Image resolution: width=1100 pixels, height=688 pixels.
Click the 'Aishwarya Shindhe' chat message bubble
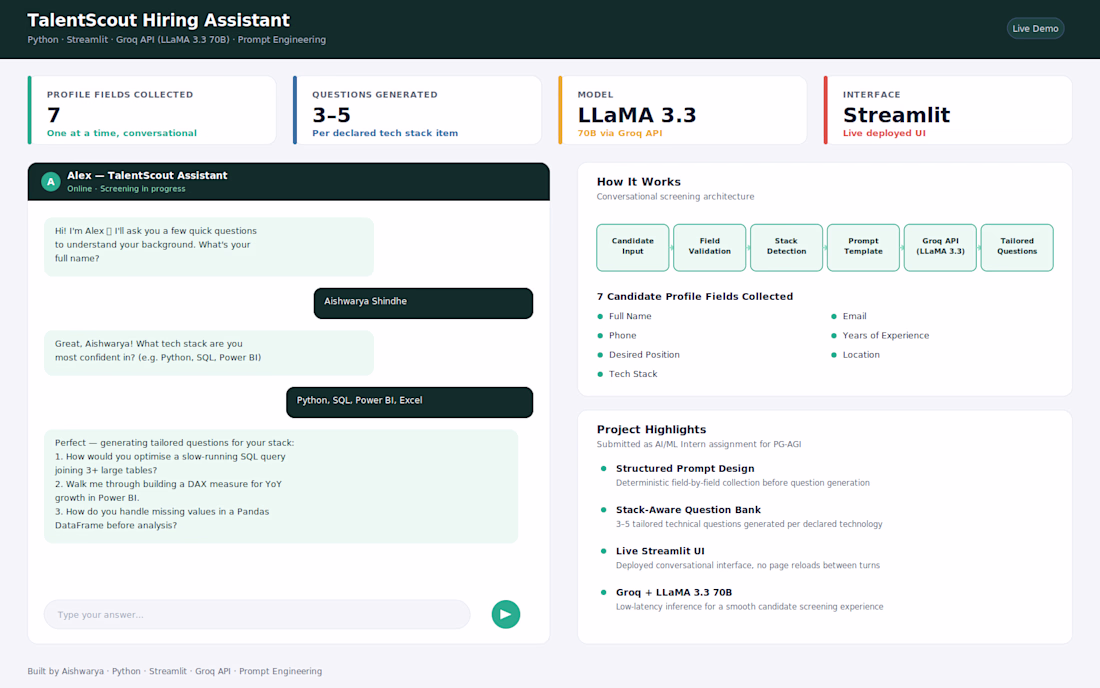[423, 303]
